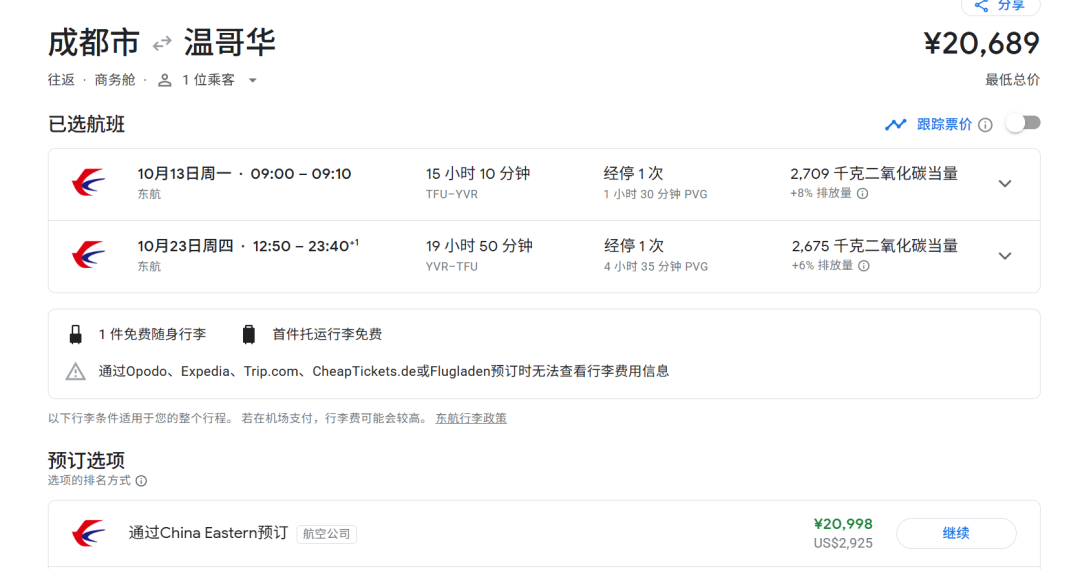Screen dimensions: 1080x569
Task: Open the 东航行李政策 link
Action: [470, 418]
